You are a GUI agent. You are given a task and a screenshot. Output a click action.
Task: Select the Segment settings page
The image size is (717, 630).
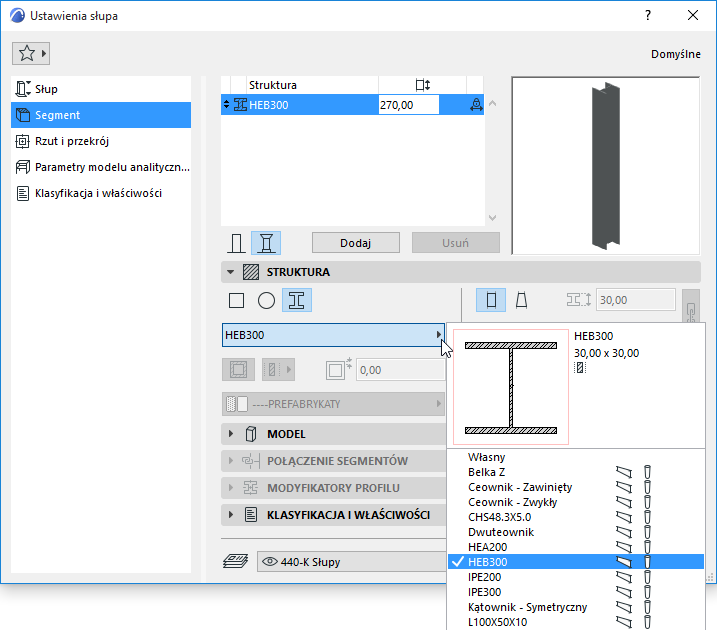(101, 115)
